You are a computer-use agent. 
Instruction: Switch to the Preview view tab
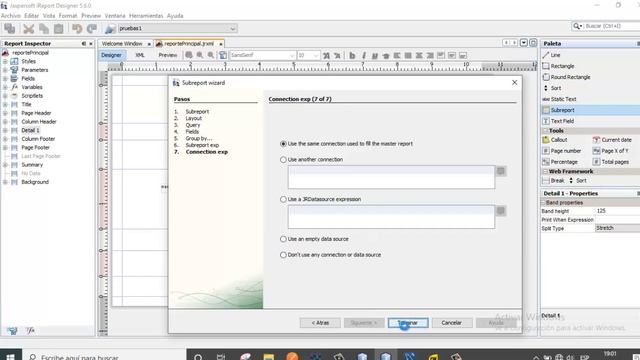[168, 55]
